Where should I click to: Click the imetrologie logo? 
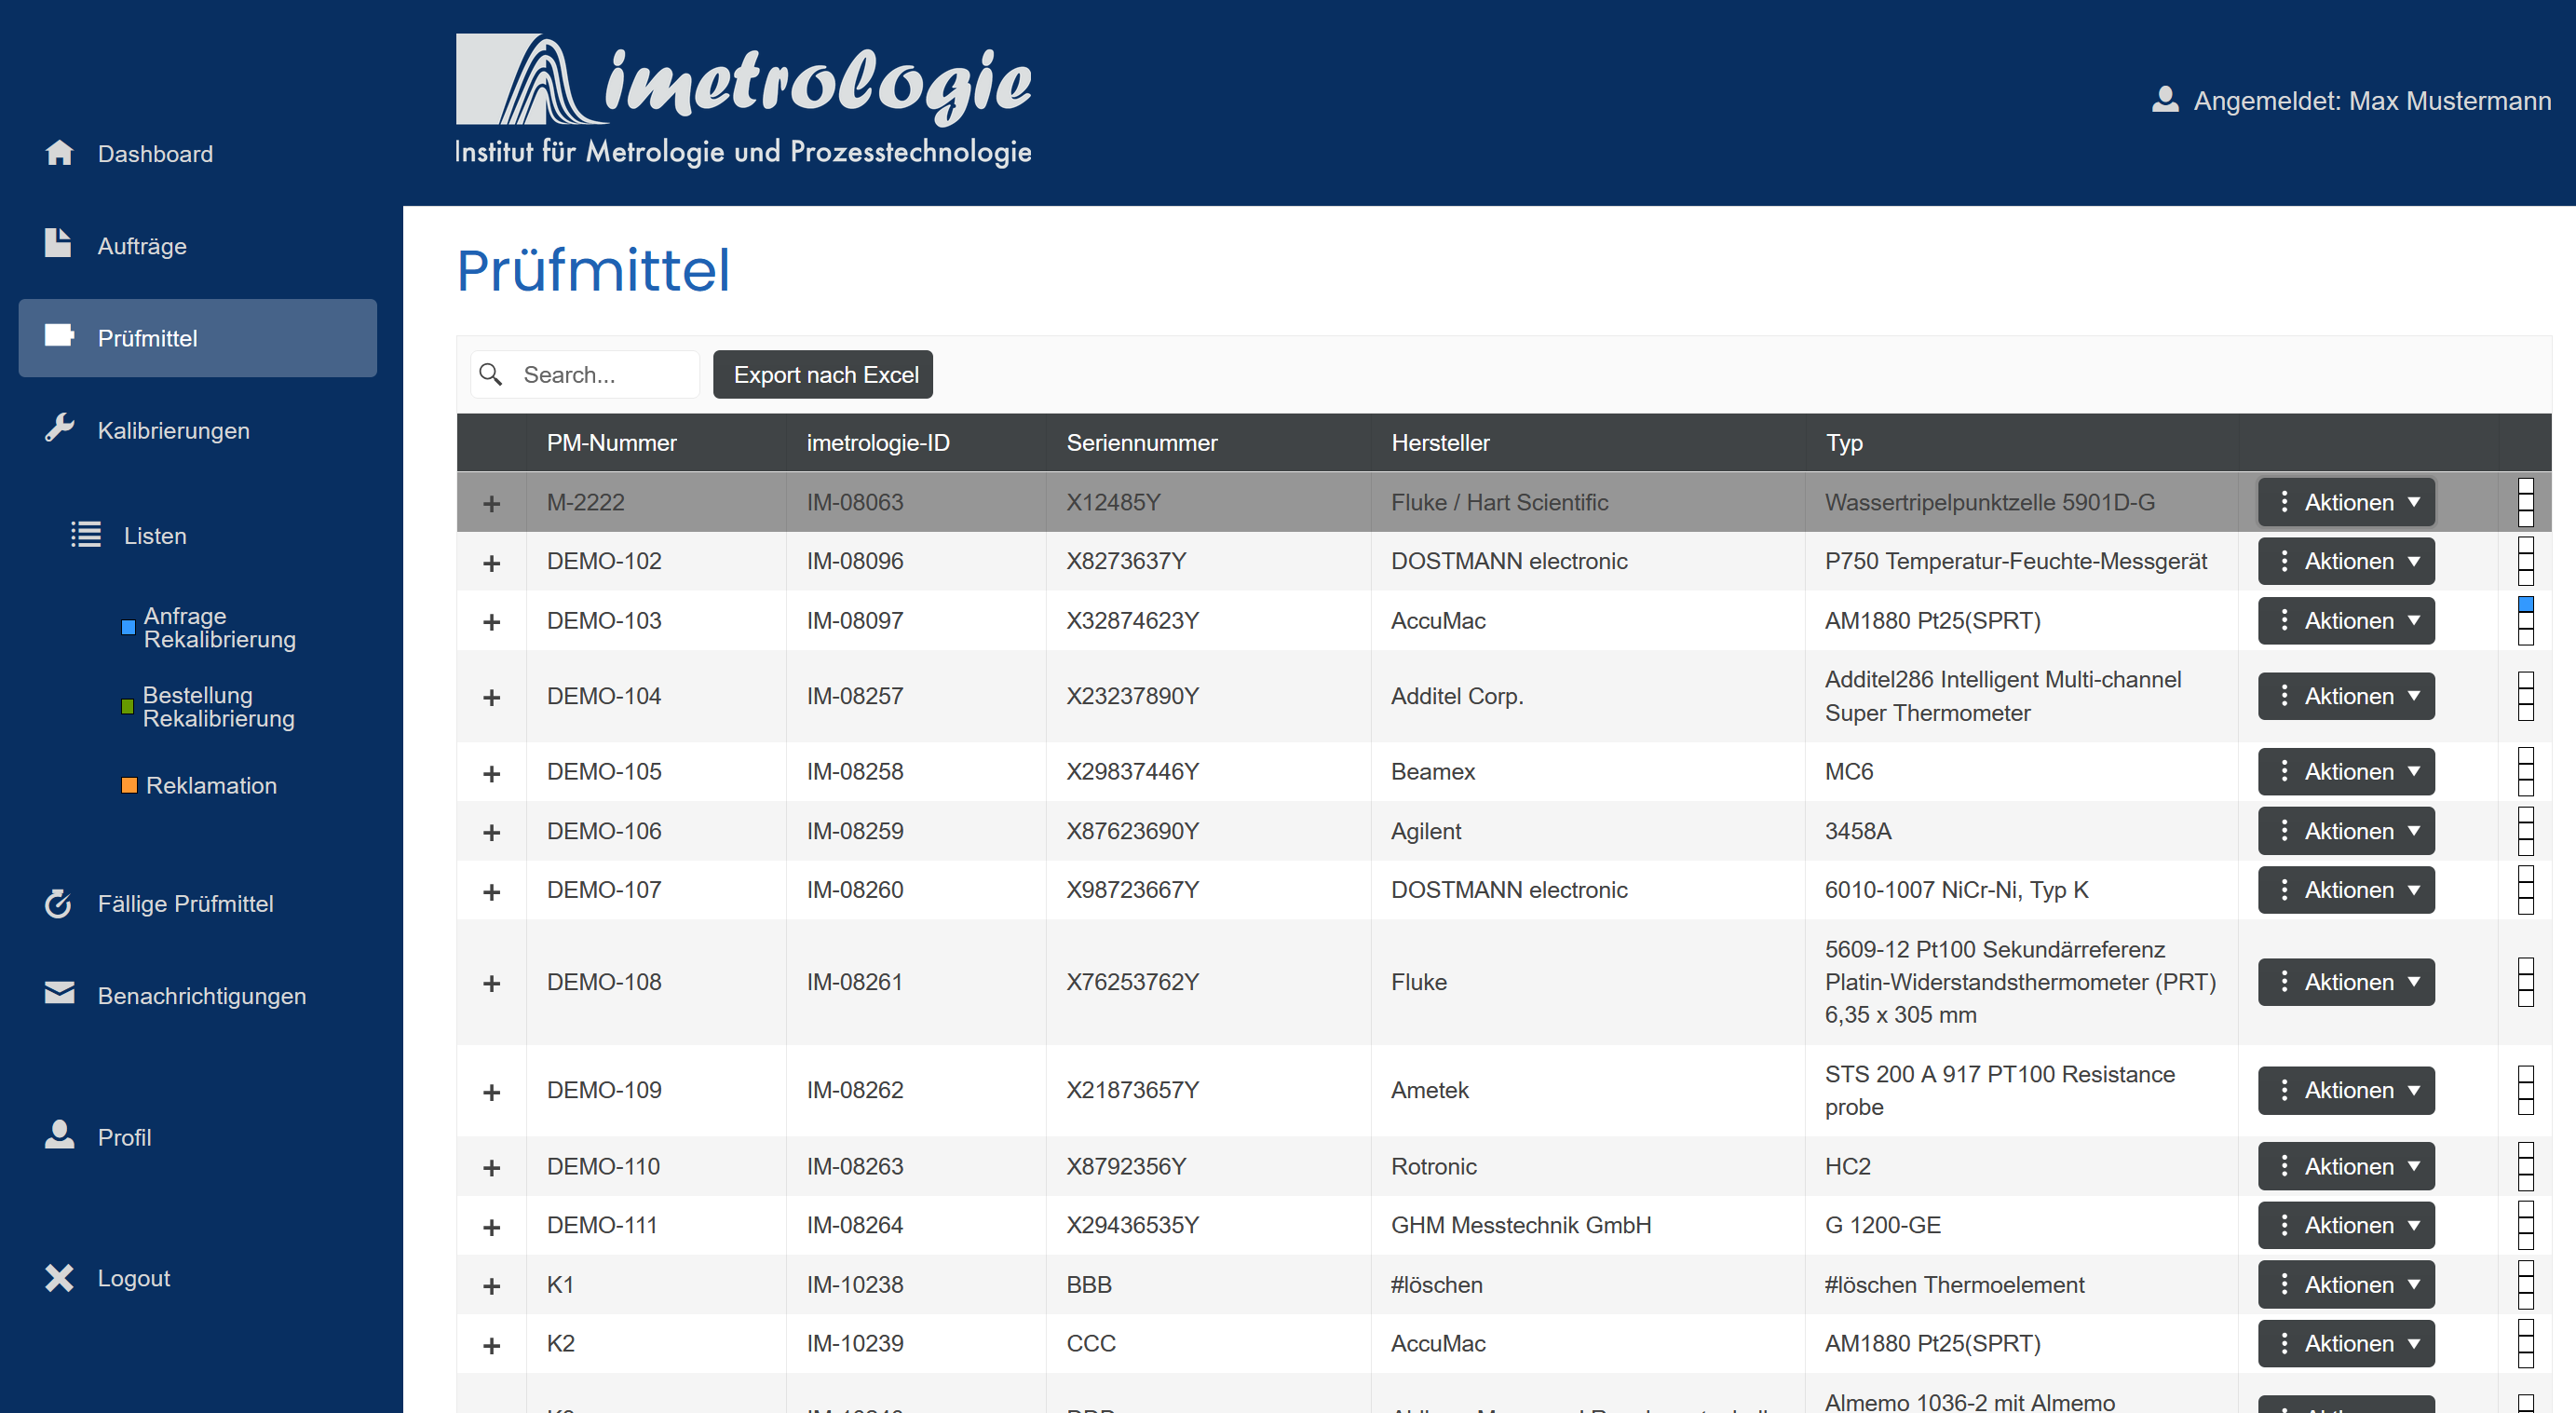coord(743,100)
